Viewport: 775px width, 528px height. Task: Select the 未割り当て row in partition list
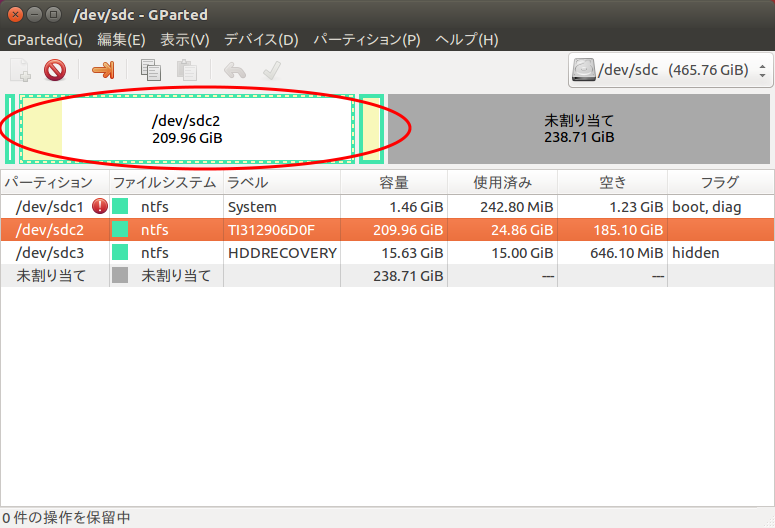388,275
